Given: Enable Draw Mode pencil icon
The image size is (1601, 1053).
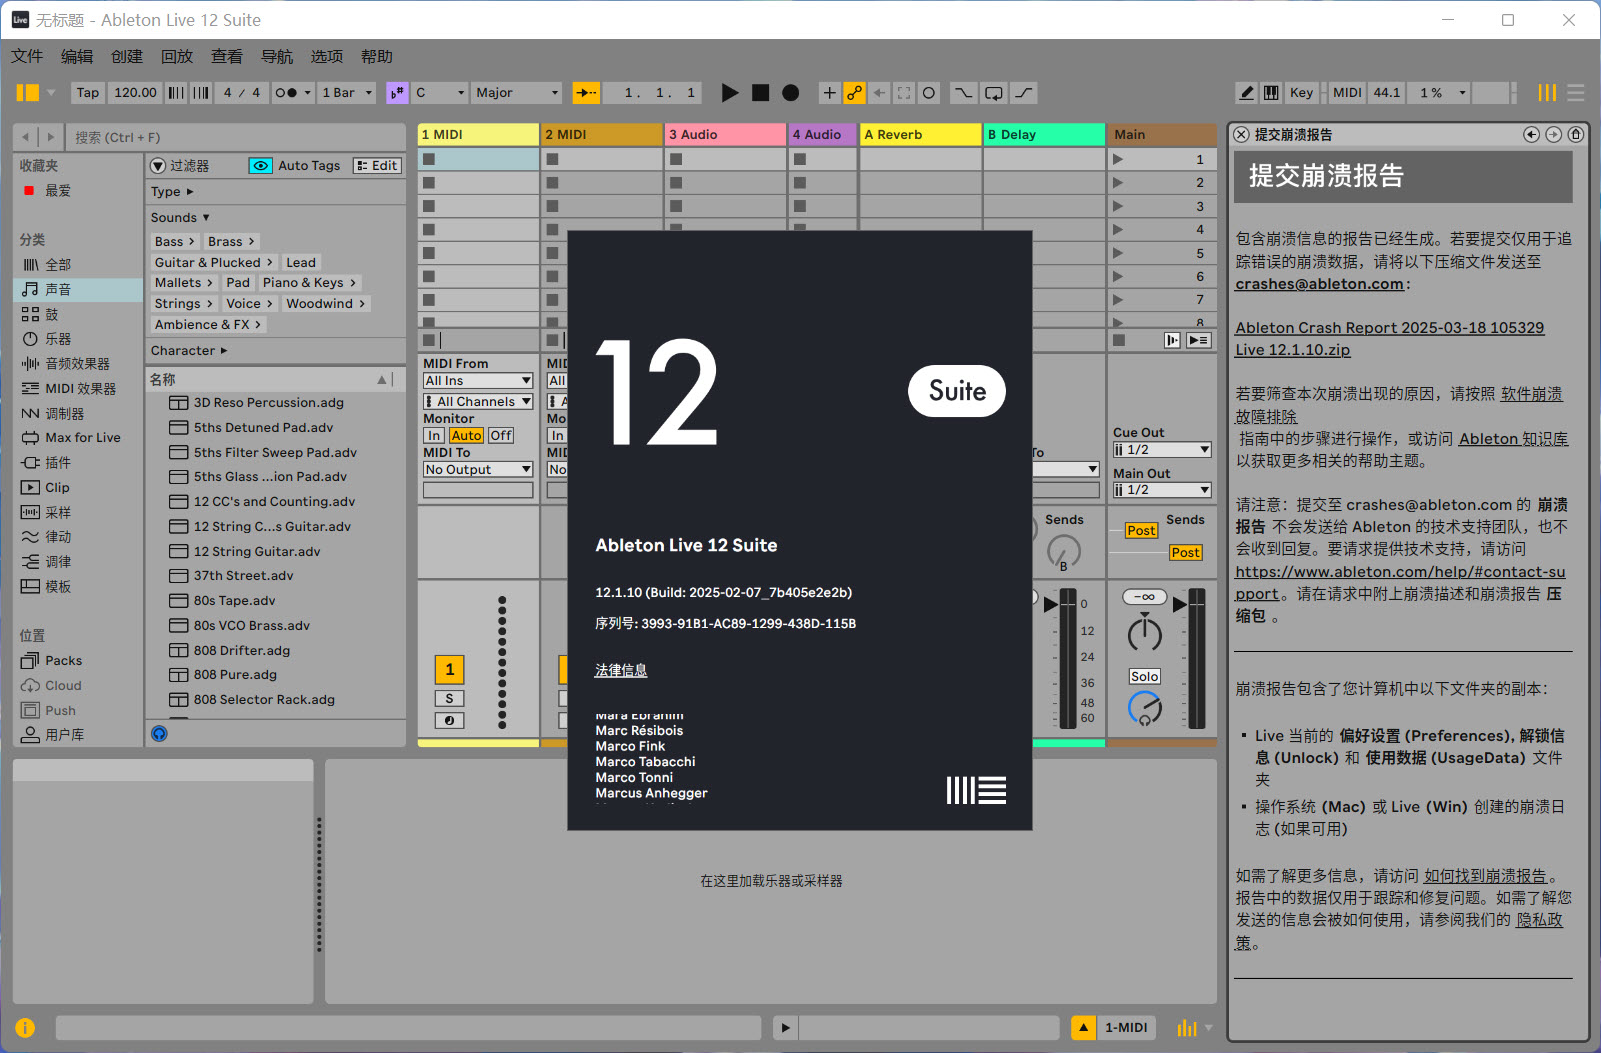Looking at the screenshot, I should point(1247,93).
